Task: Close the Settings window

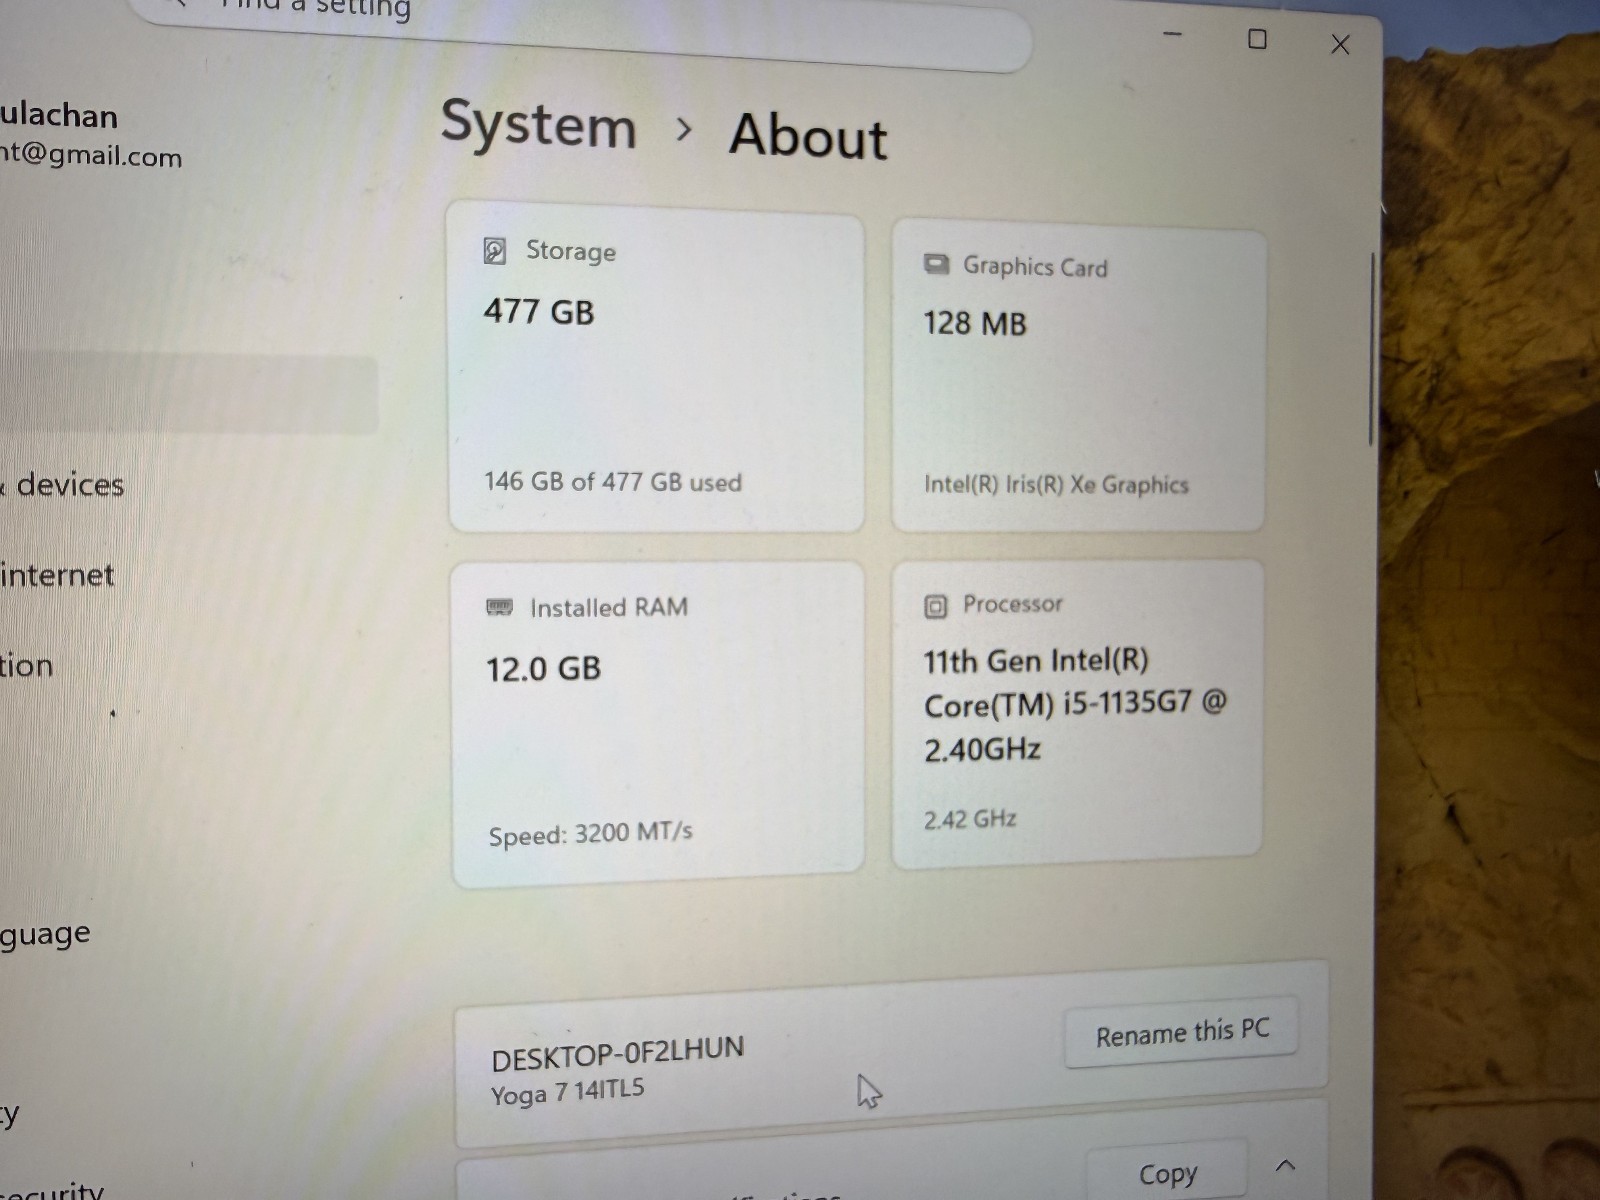Action: point(1340,44)
